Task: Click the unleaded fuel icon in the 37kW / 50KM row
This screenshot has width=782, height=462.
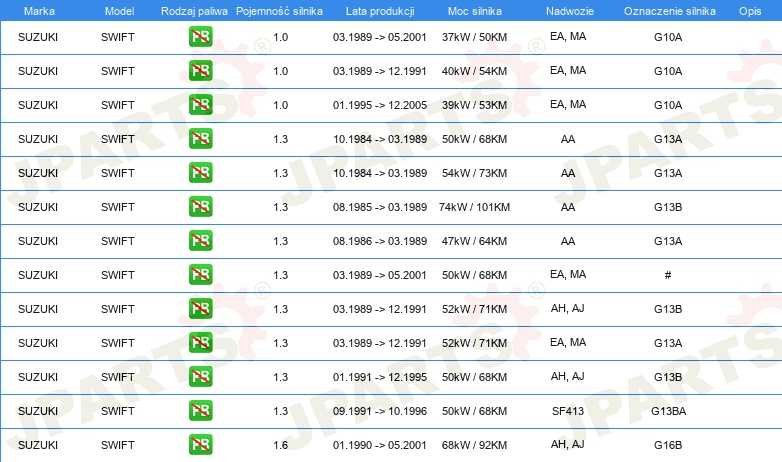Action: click(200, 36)
